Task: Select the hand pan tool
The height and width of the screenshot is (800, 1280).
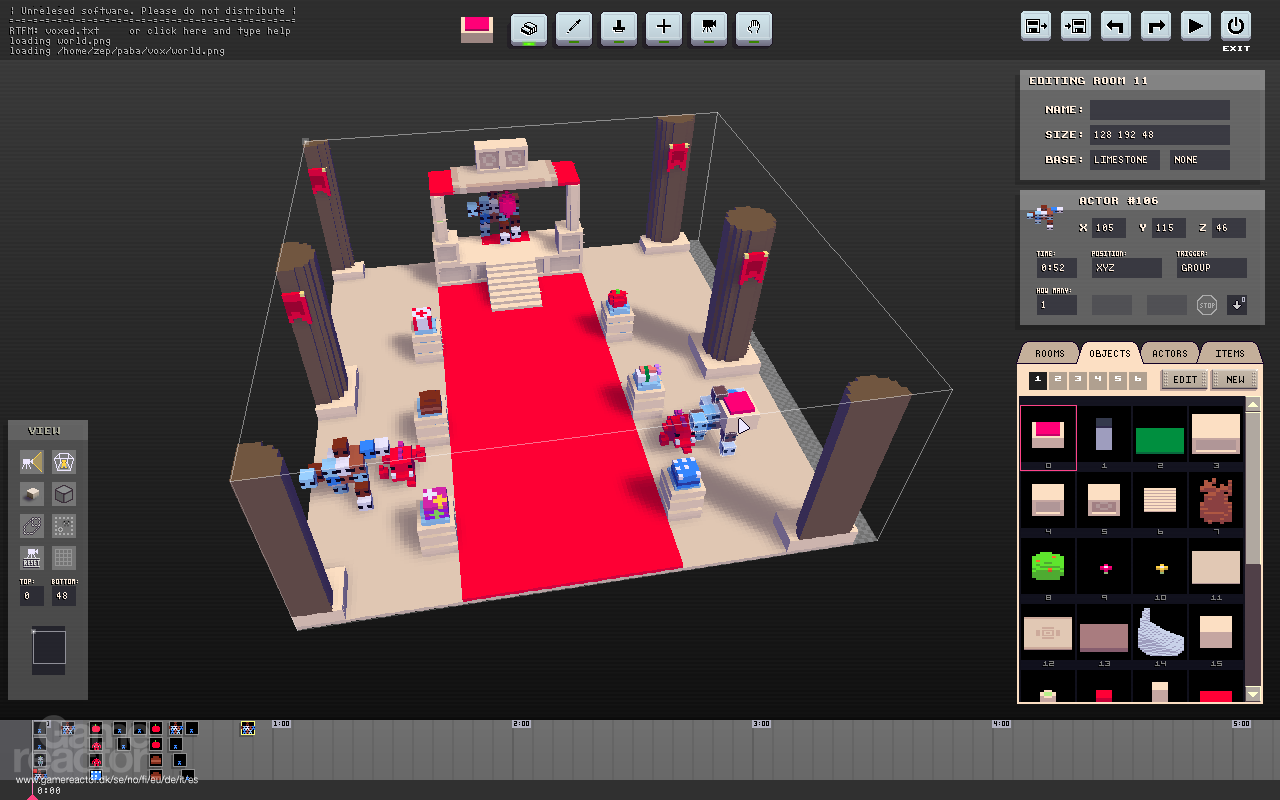Action: tap(753, 28)
